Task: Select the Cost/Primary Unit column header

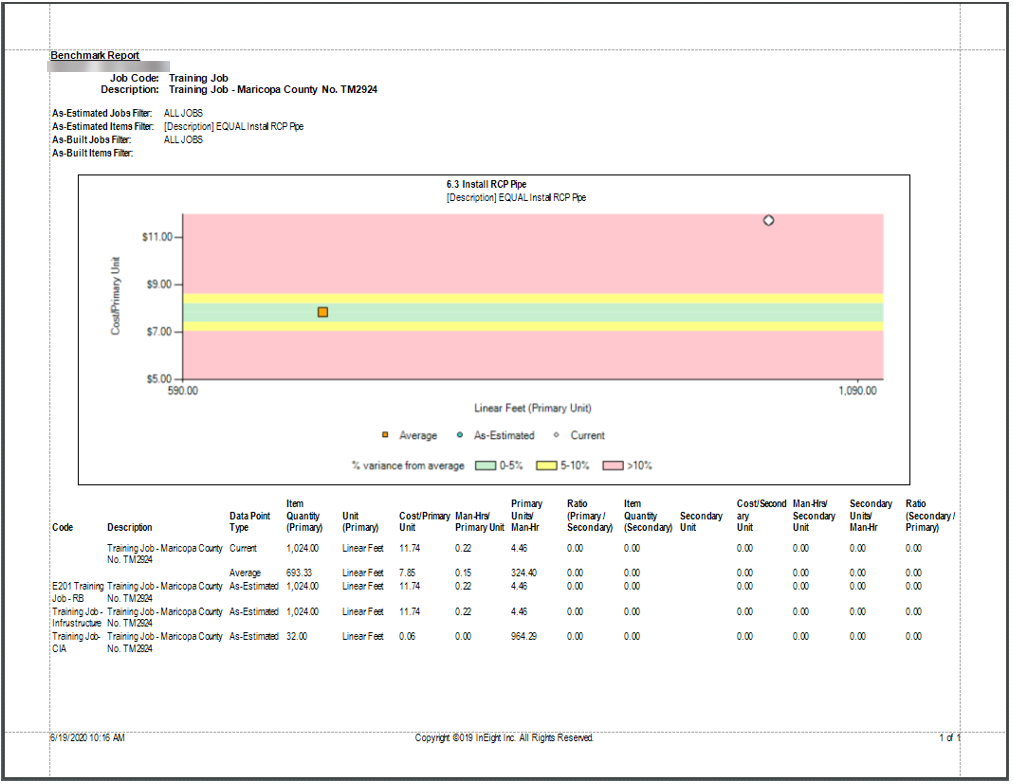Action: point(424,521)
